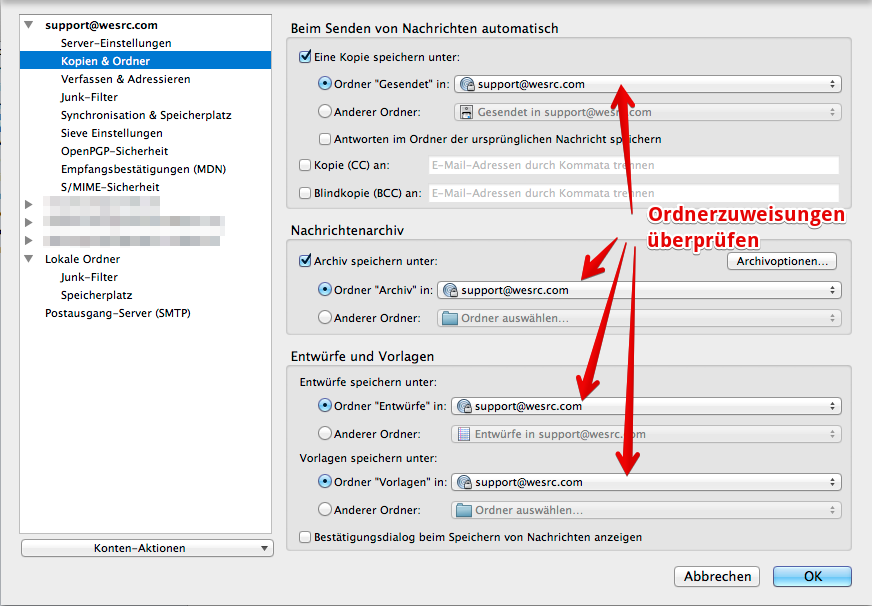
Task: Open Junk-Filter under Lokale Ordner
Action: click(89, 277)
